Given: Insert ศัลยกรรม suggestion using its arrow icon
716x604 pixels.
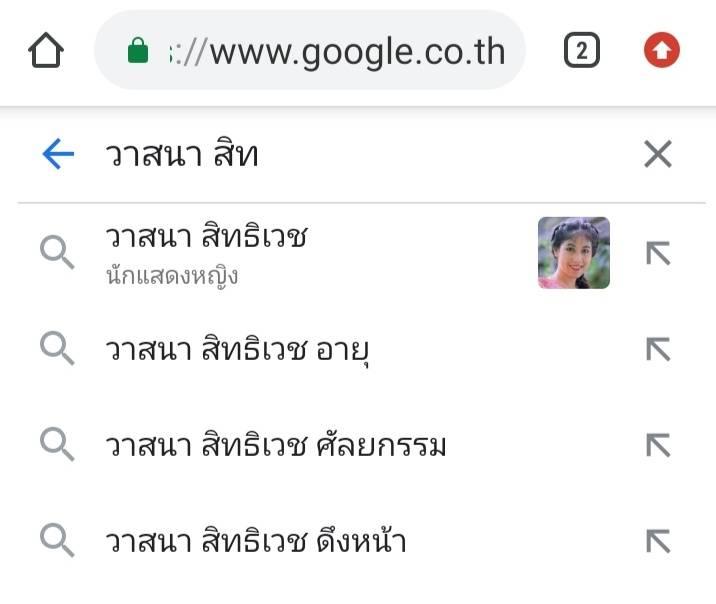Looking at the screenshot, I should click(658, 445).
